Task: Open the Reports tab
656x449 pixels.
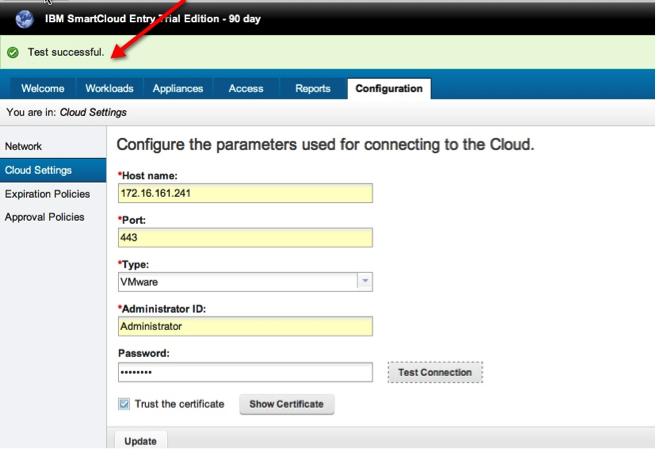Action: coord(313,89)
